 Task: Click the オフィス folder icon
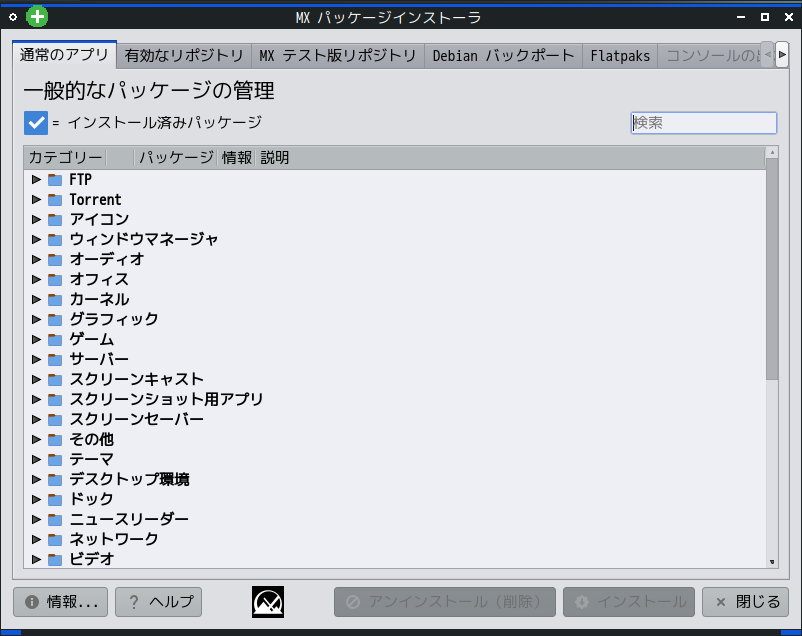coord(55,279)
